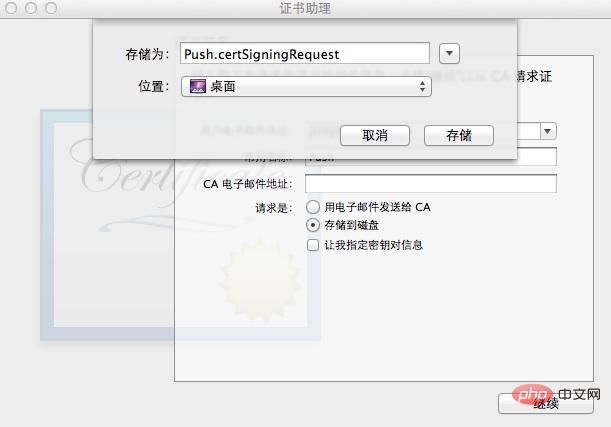Click the green zoom window button
The image size is (611, 427).
coord(51,8)
